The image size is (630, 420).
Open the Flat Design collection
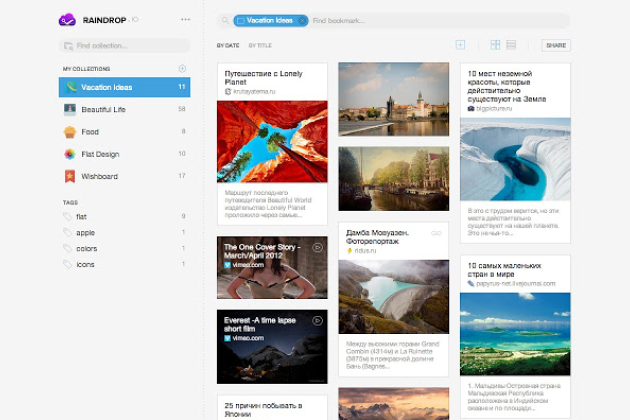click(x=125, y=154)
